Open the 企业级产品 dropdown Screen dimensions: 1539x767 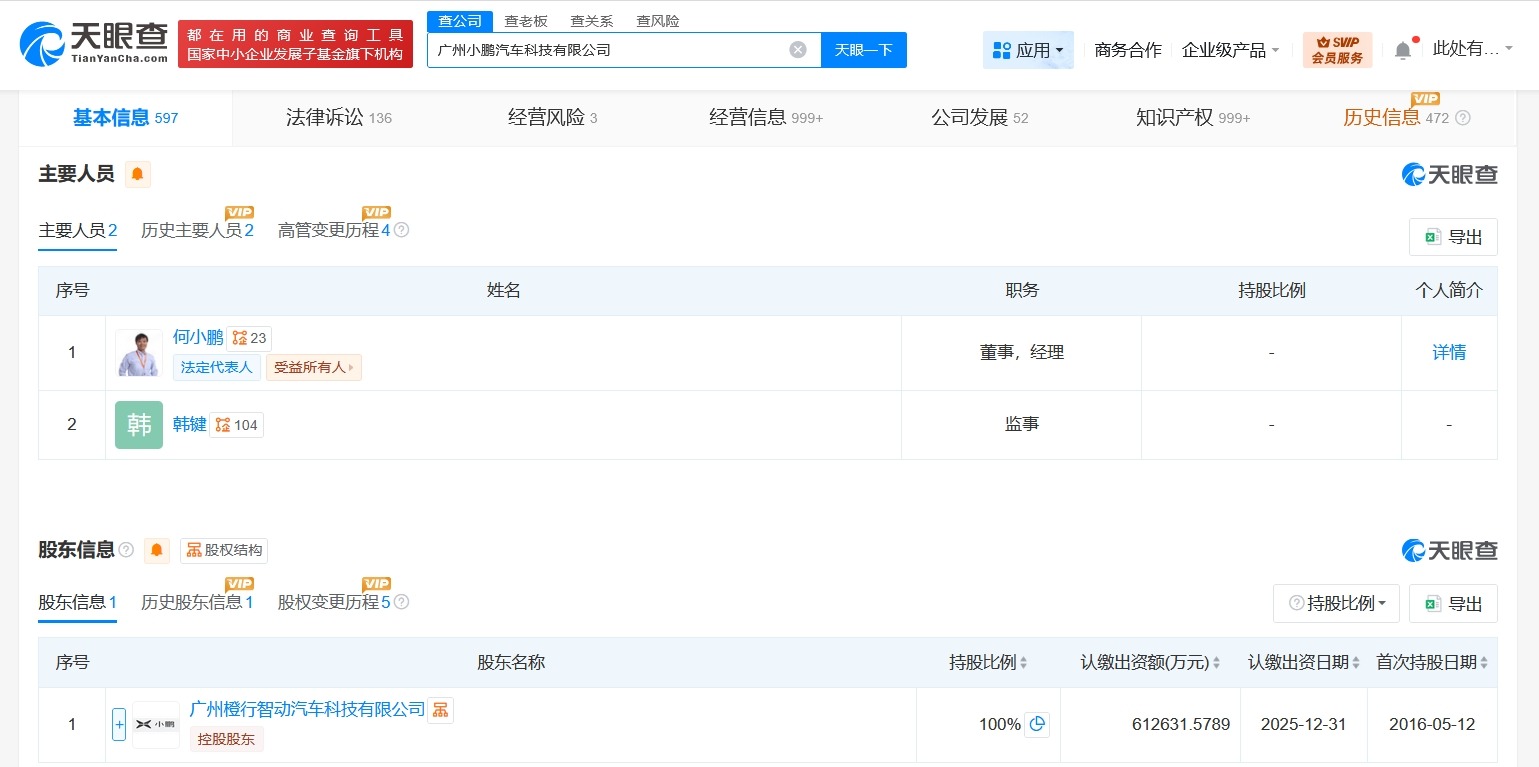point(1231,49)
